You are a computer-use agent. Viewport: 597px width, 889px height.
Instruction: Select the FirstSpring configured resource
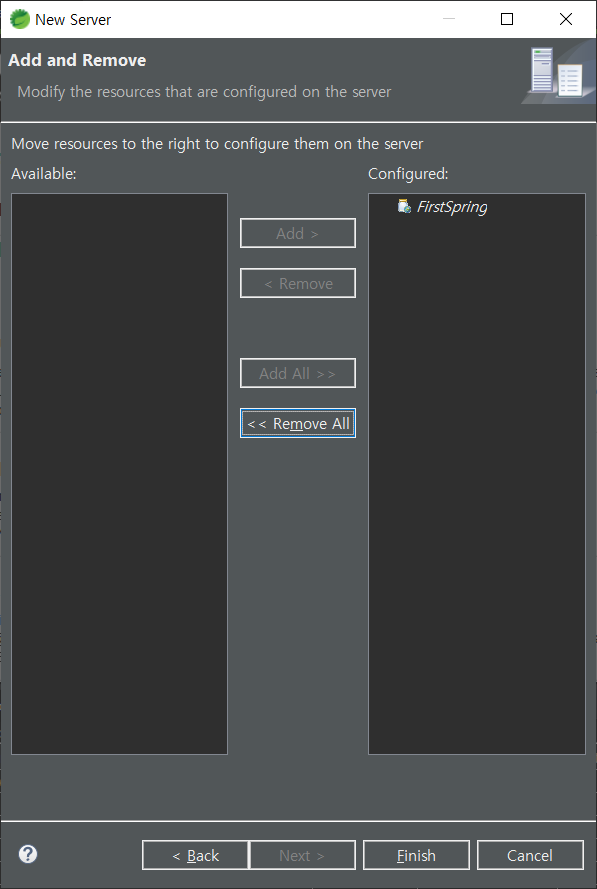click(x=452, y=207)
